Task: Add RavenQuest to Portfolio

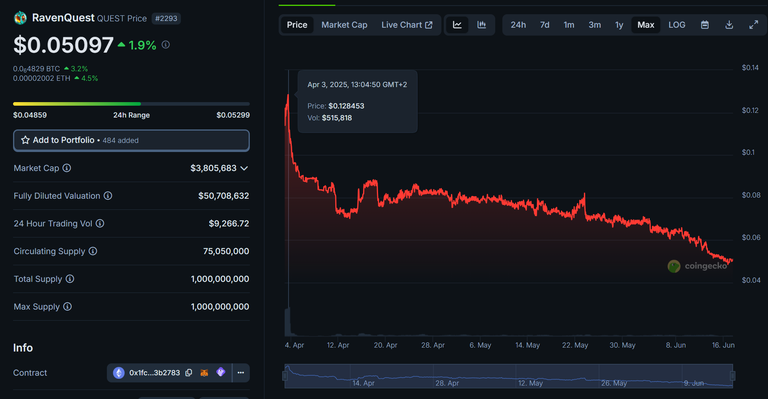Action: [131, 140]
